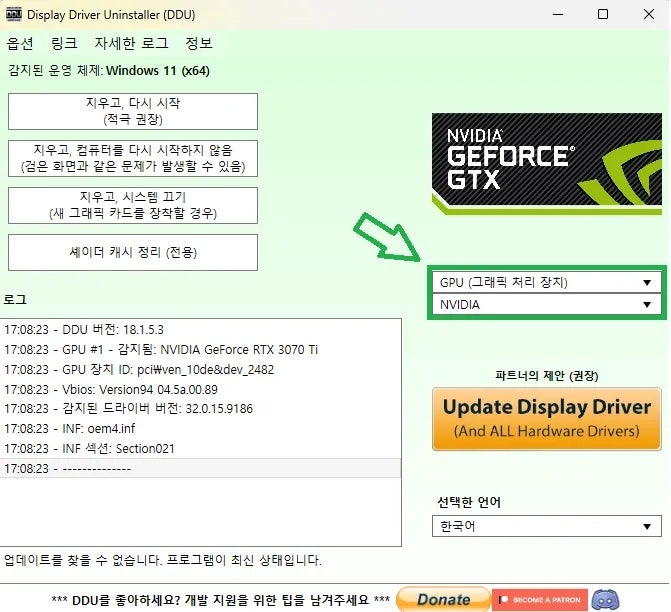671x612 pixels.
Task: Select log line Vbios: Version94 04.5a.00.89
Action: (x=200, y=389)
